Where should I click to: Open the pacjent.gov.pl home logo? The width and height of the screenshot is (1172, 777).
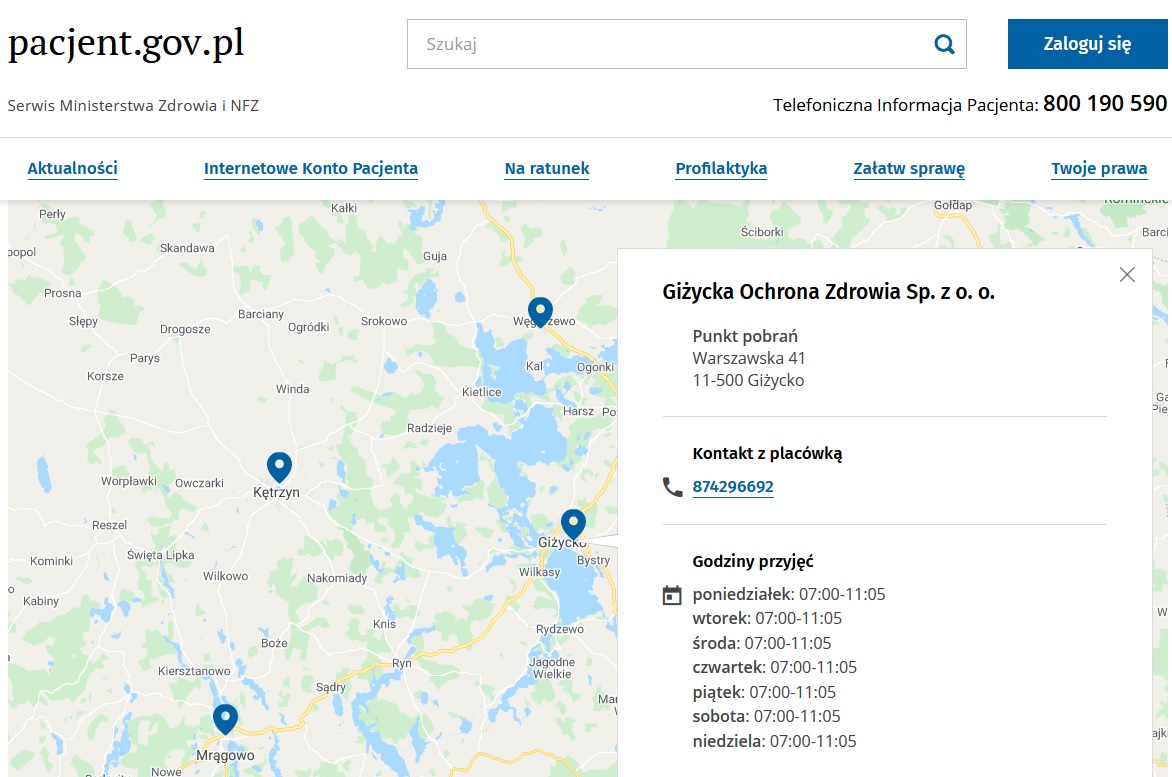point(126,43)
